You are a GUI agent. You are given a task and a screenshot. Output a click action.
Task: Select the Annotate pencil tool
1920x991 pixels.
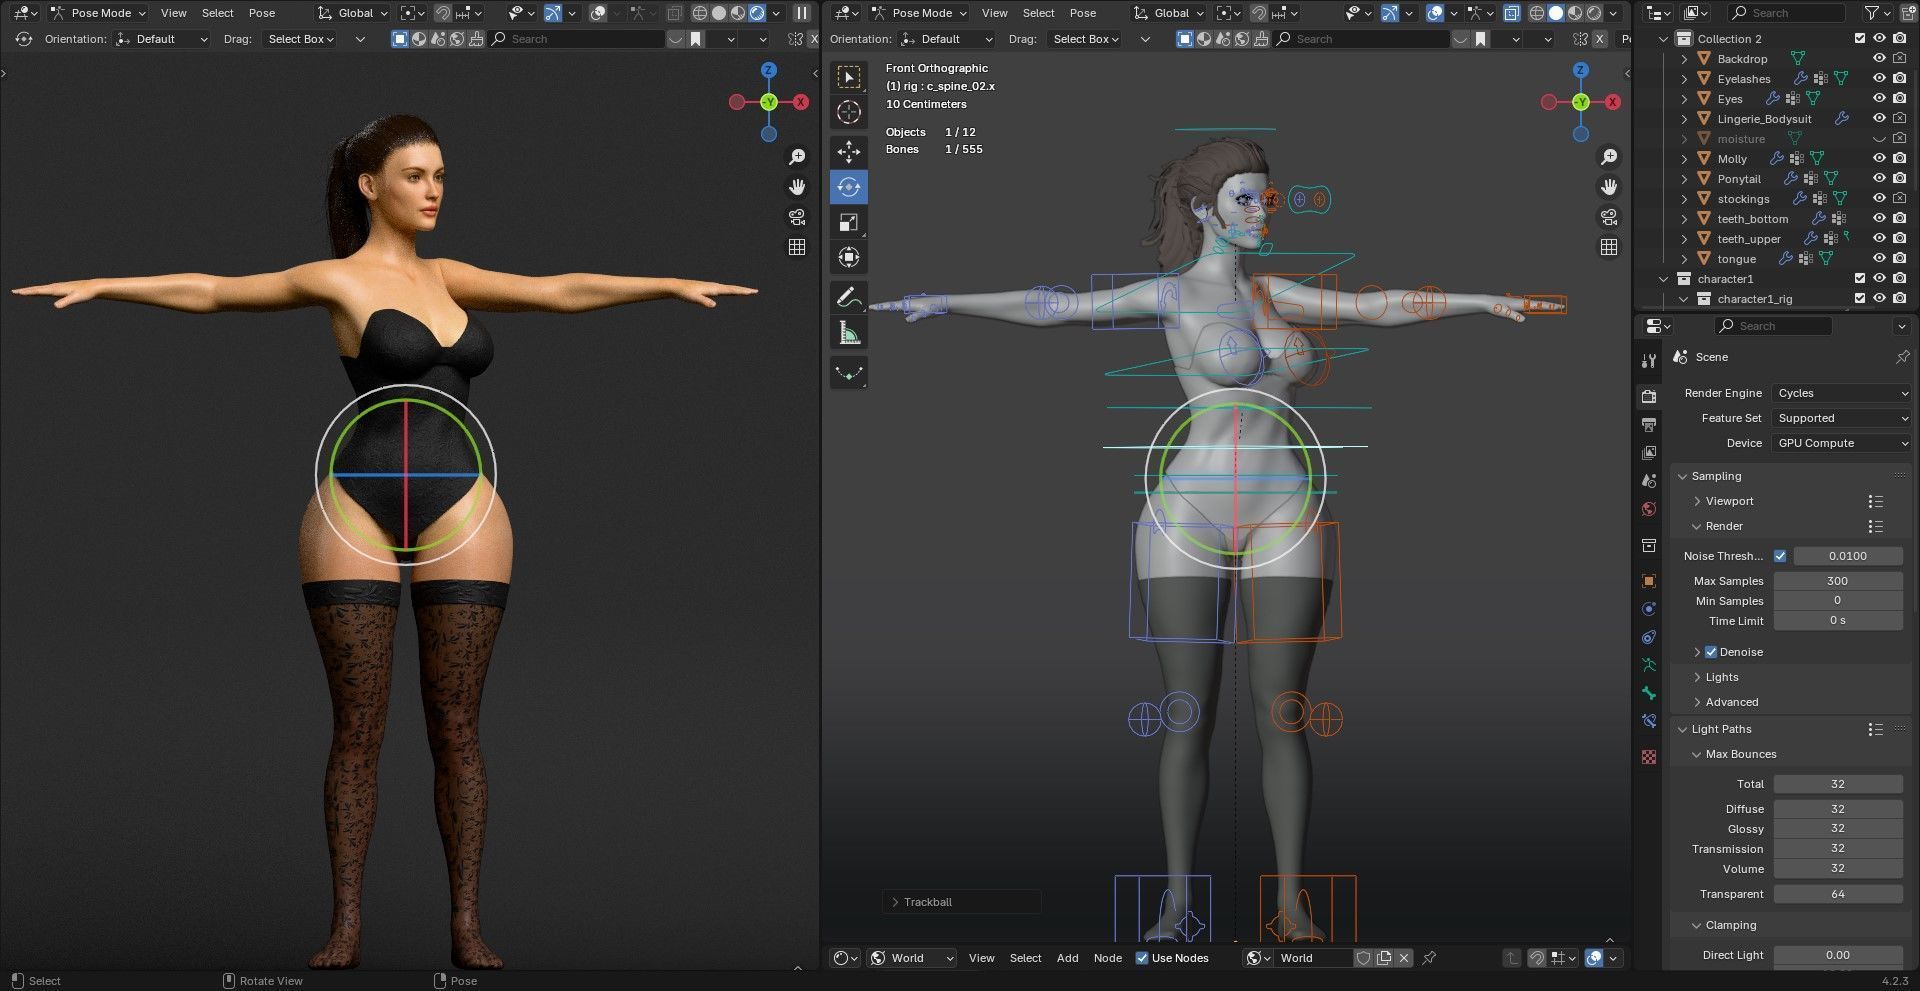pos(848,297)
